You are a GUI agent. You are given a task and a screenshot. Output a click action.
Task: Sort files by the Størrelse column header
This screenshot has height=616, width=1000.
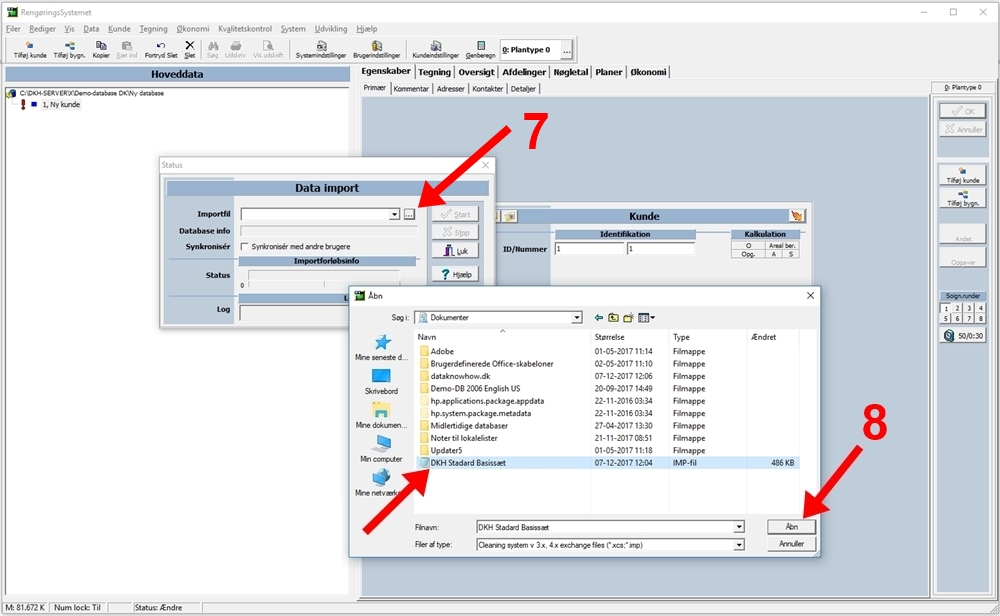(629, 337)
